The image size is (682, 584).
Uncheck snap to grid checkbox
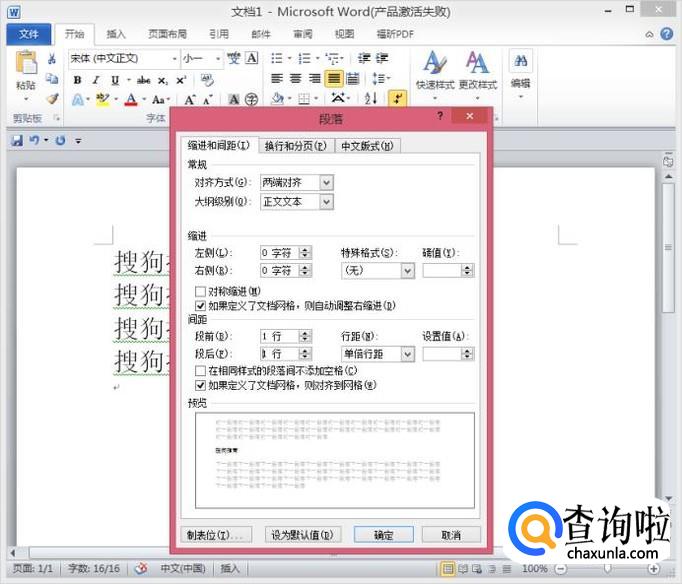(x=200, y=385)
